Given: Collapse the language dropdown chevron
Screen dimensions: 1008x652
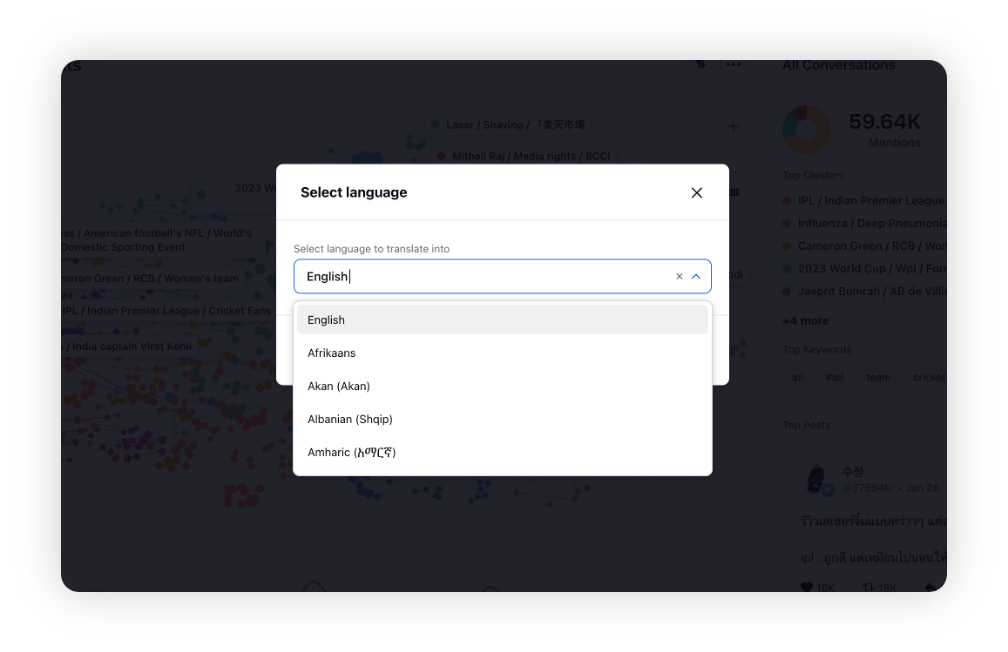Looking at the screenshot, I should tap(696, 276).
